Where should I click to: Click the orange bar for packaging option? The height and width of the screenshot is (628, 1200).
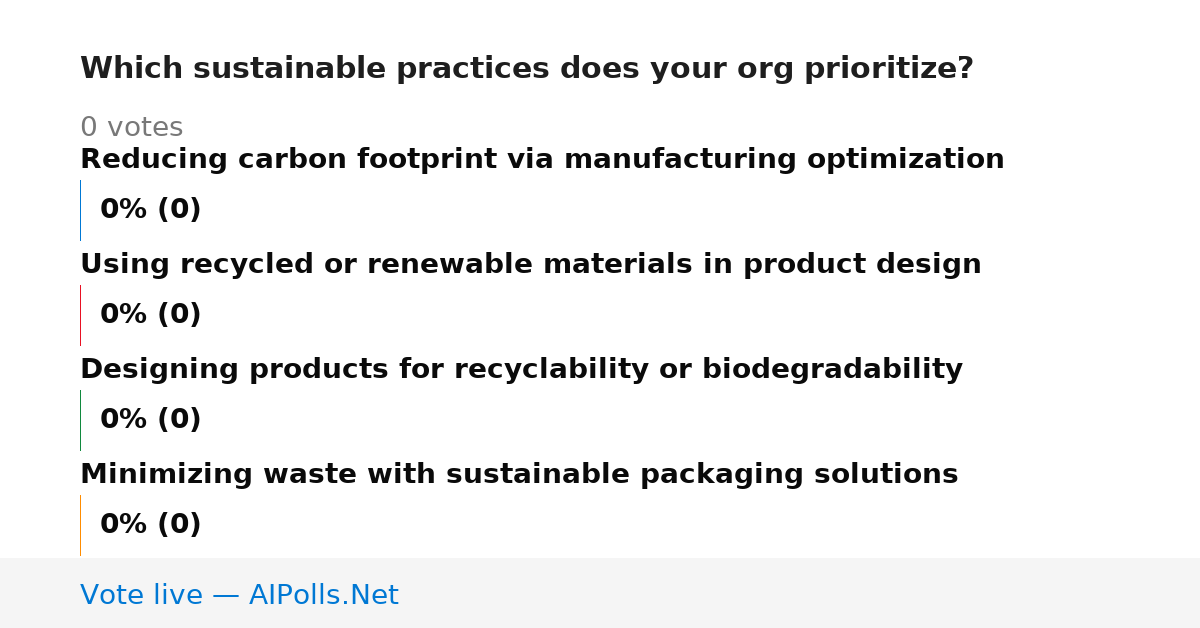pyautogui.click(x=80, y=525)
